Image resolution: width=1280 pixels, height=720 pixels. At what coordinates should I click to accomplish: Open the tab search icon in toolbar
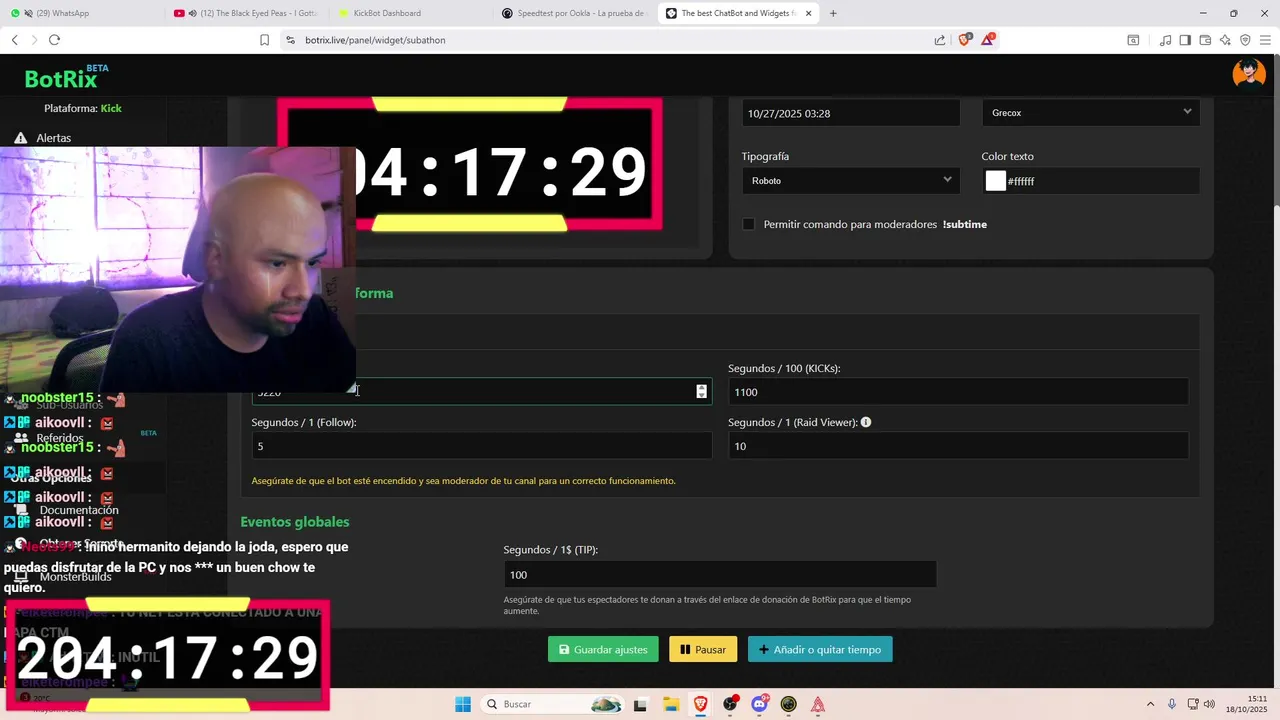pos(1133,40)
